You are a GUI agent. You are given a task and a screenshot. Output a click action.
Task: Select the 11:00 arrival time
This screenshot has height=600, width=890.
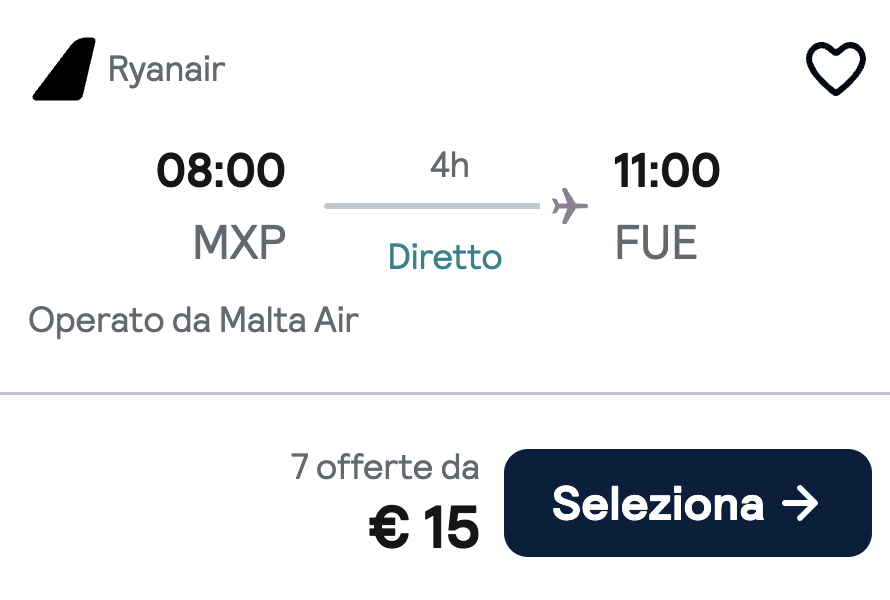(x=666, y=171)
